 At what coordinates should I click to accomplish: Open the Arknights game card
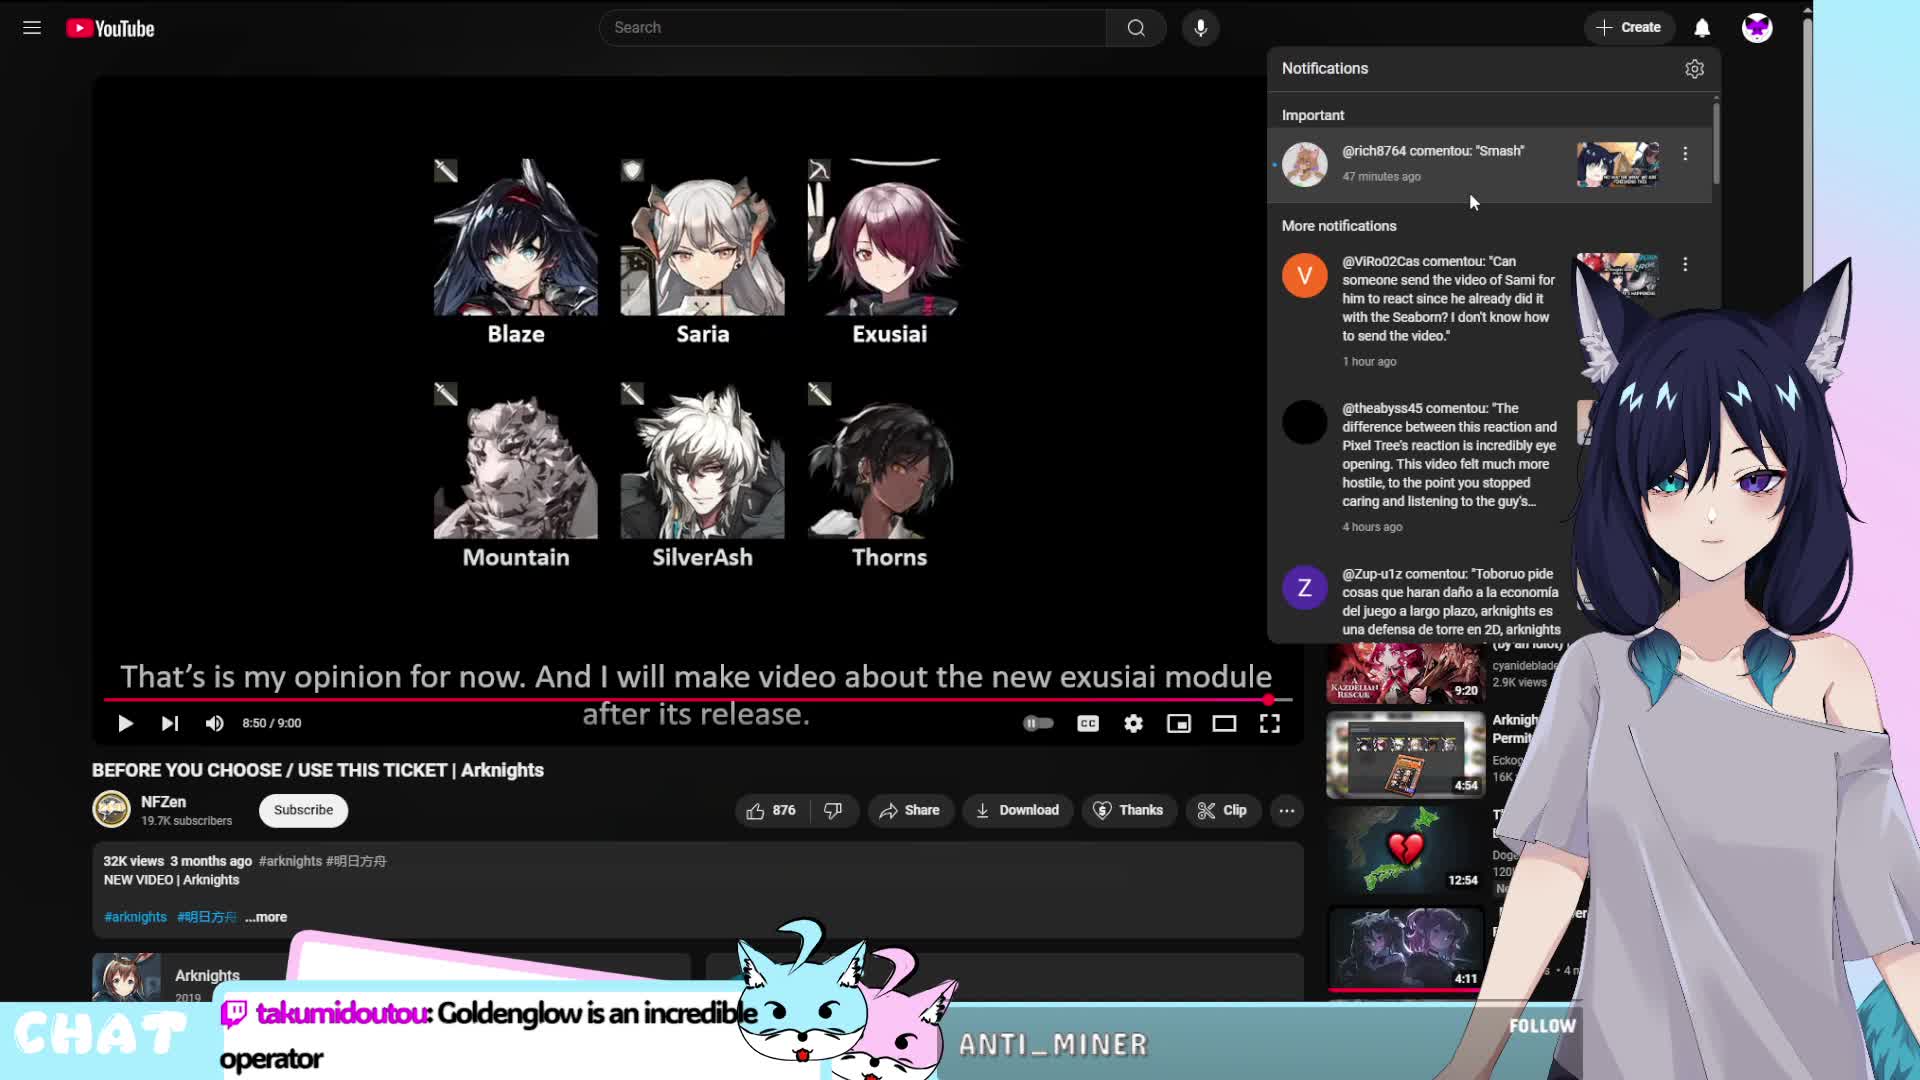[x=390, y=978]
